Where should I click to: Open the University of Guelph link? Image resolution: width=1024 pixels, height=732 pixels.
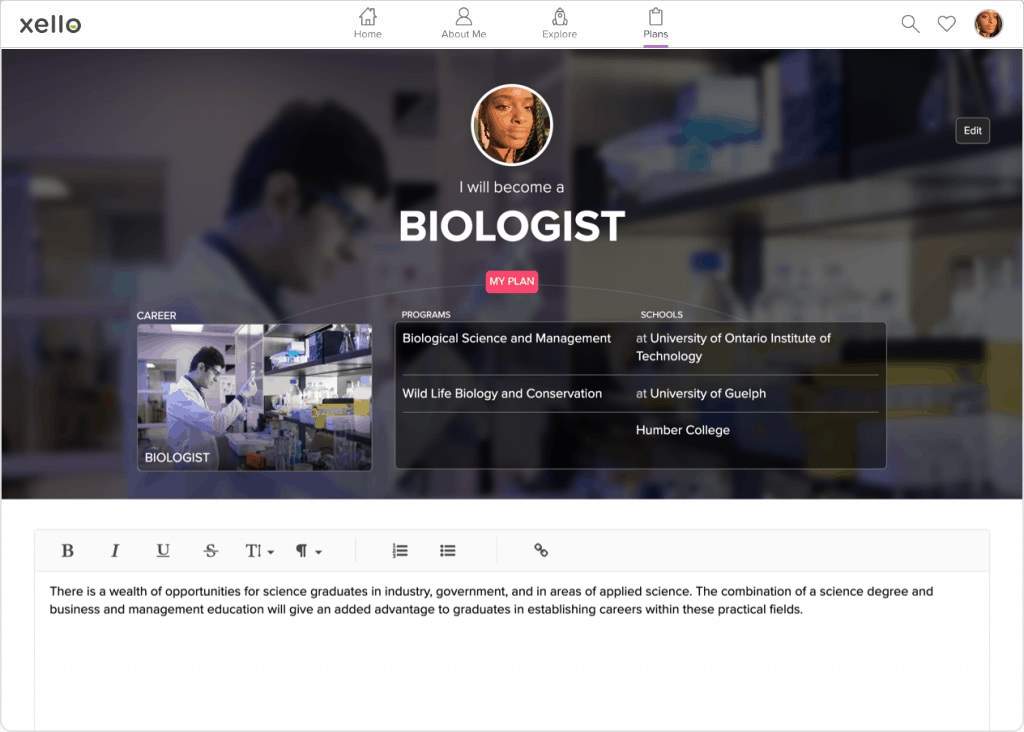pyautogui.click(x=707, y=394)
